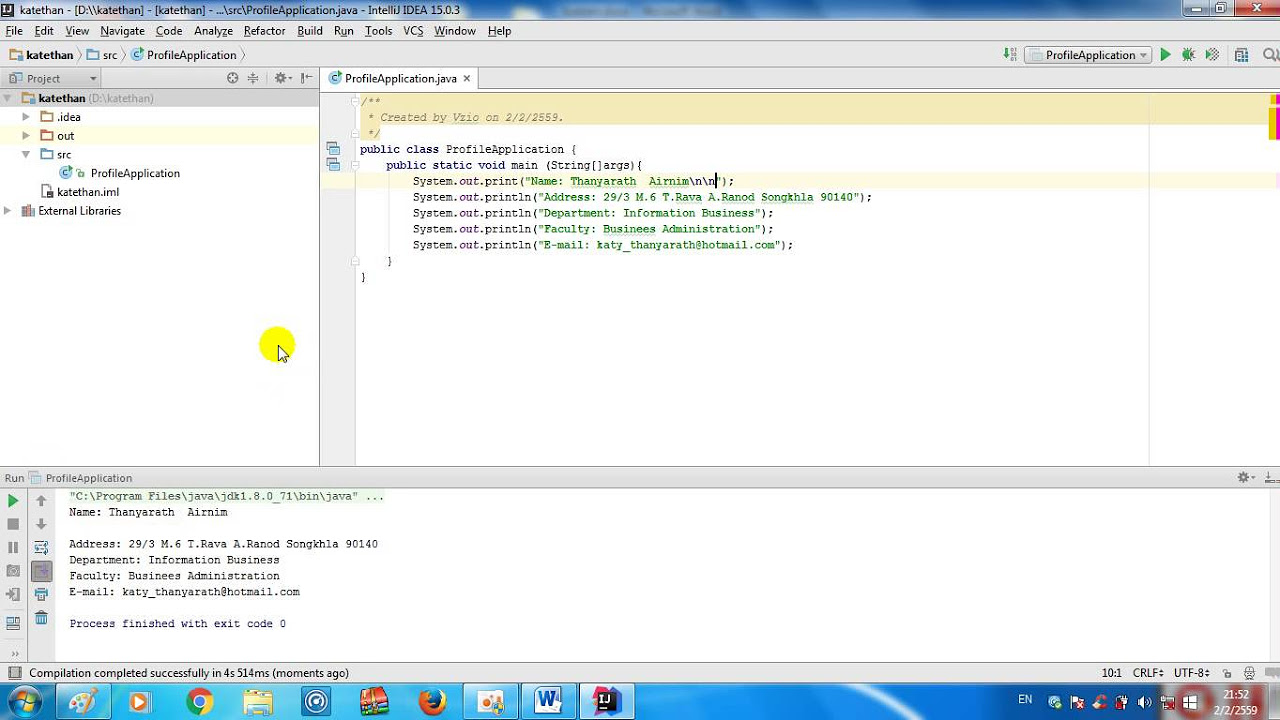This screenshot has width=1280, height=720.
Task: Run ProfileApplication with the green toolbar arrow
Action: pos(1165,55)
